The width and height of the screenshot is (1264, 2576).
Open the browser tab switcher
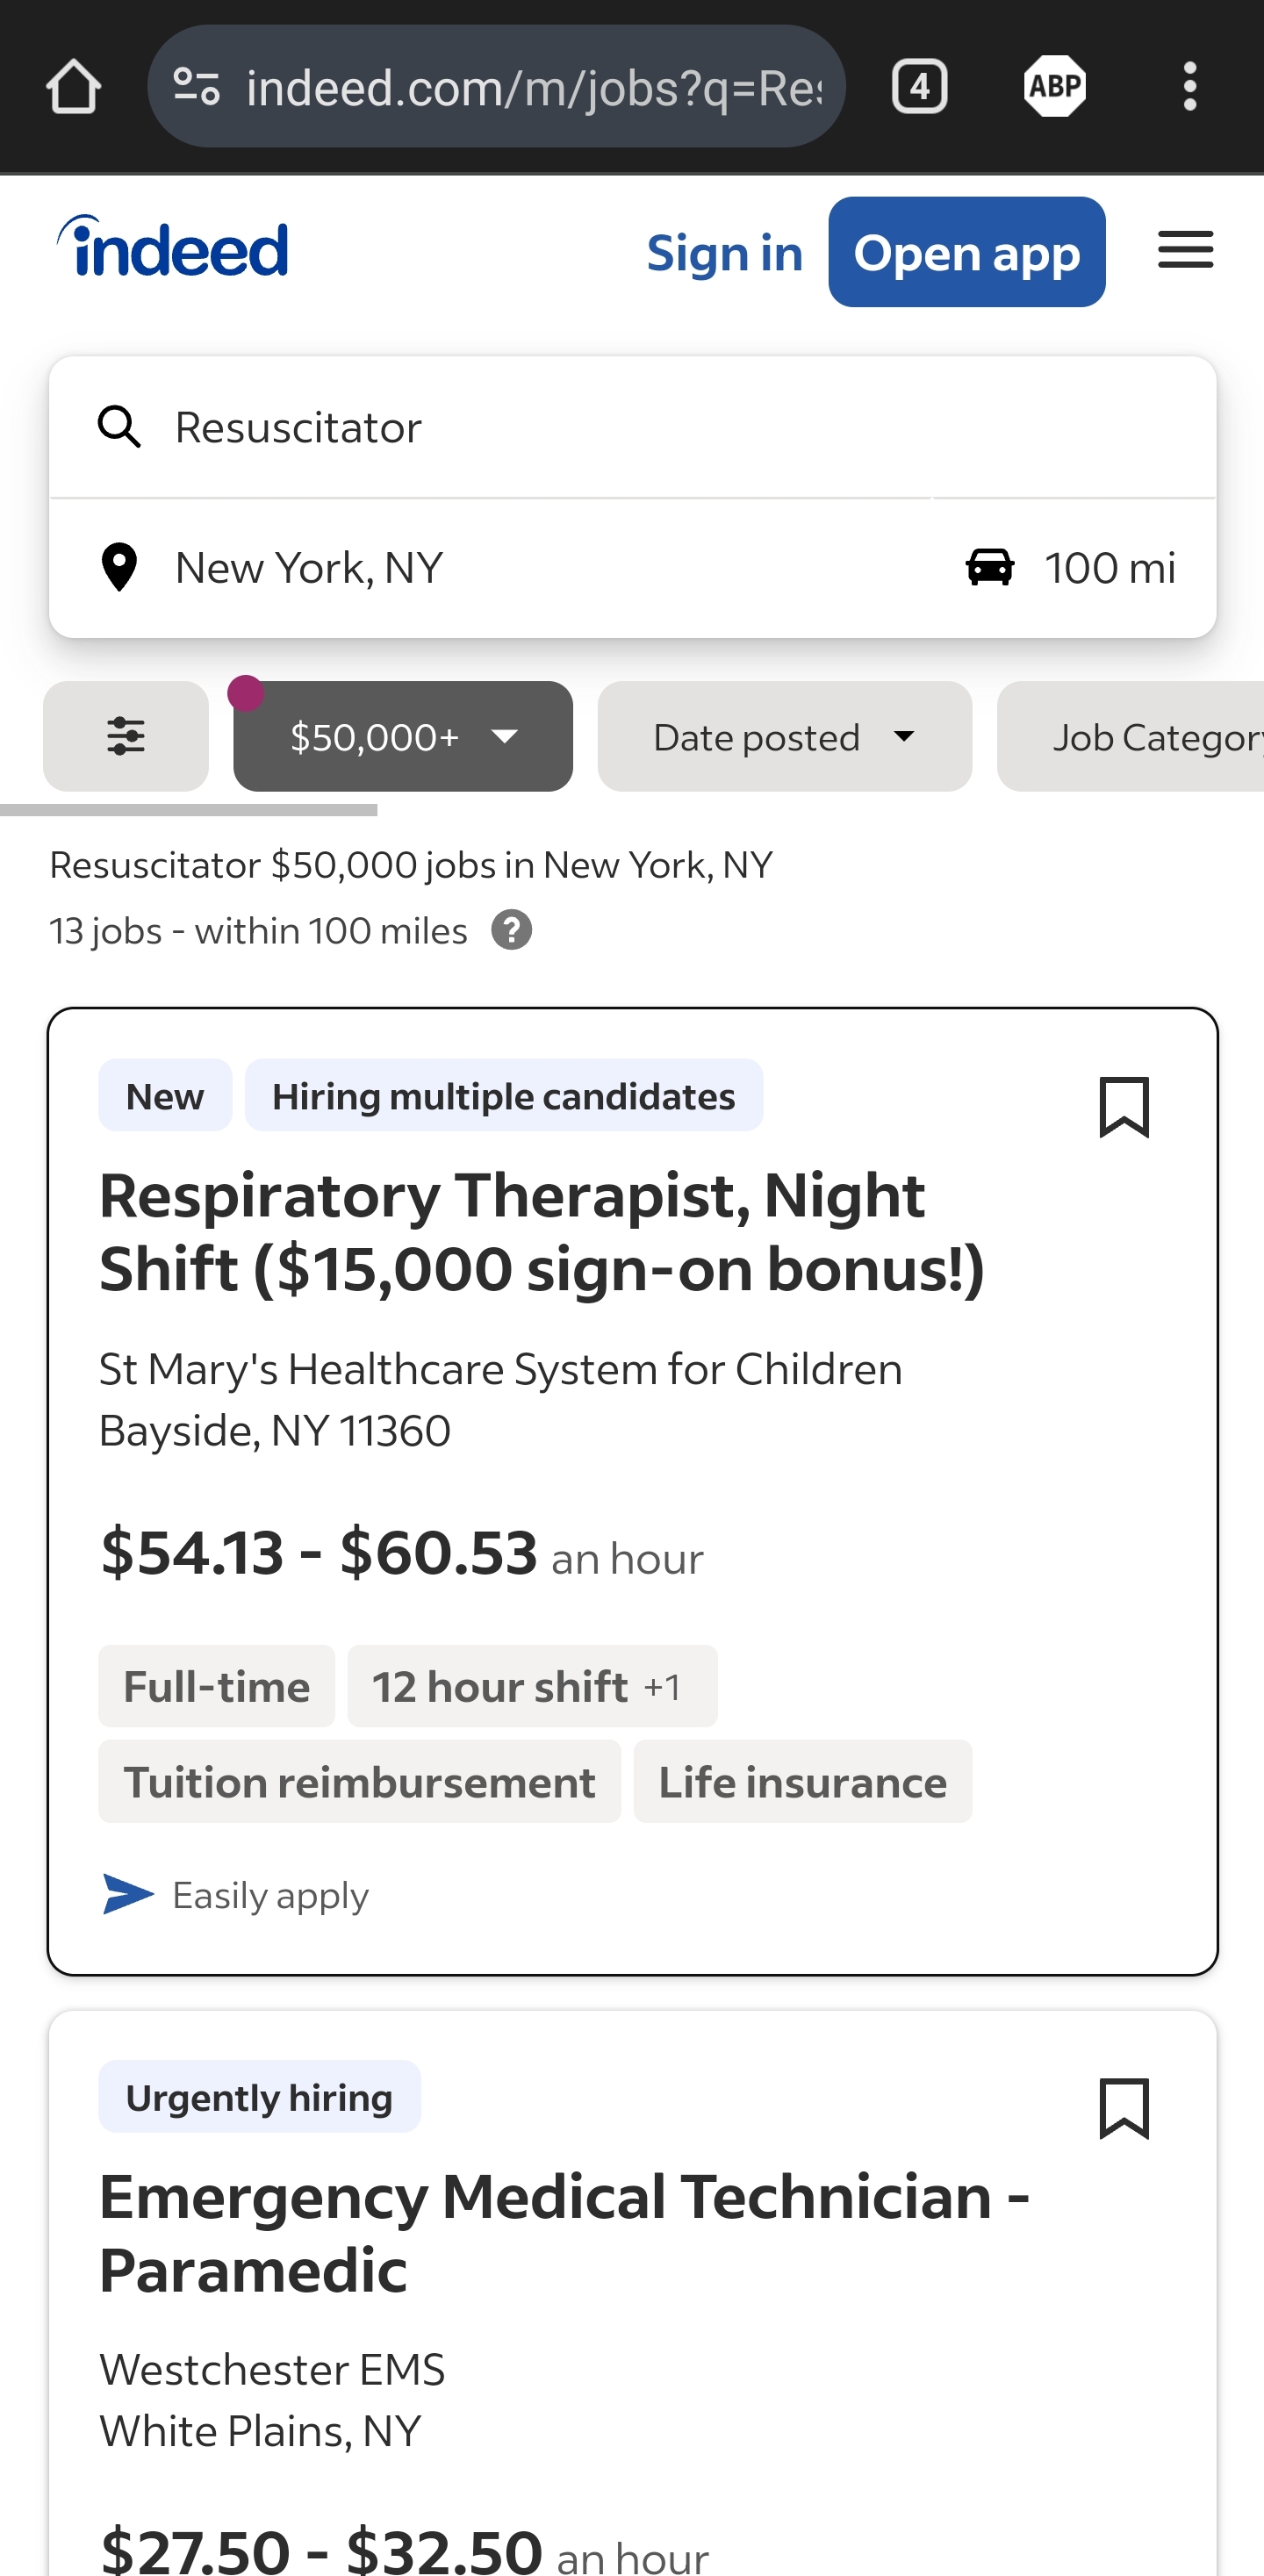919,87
